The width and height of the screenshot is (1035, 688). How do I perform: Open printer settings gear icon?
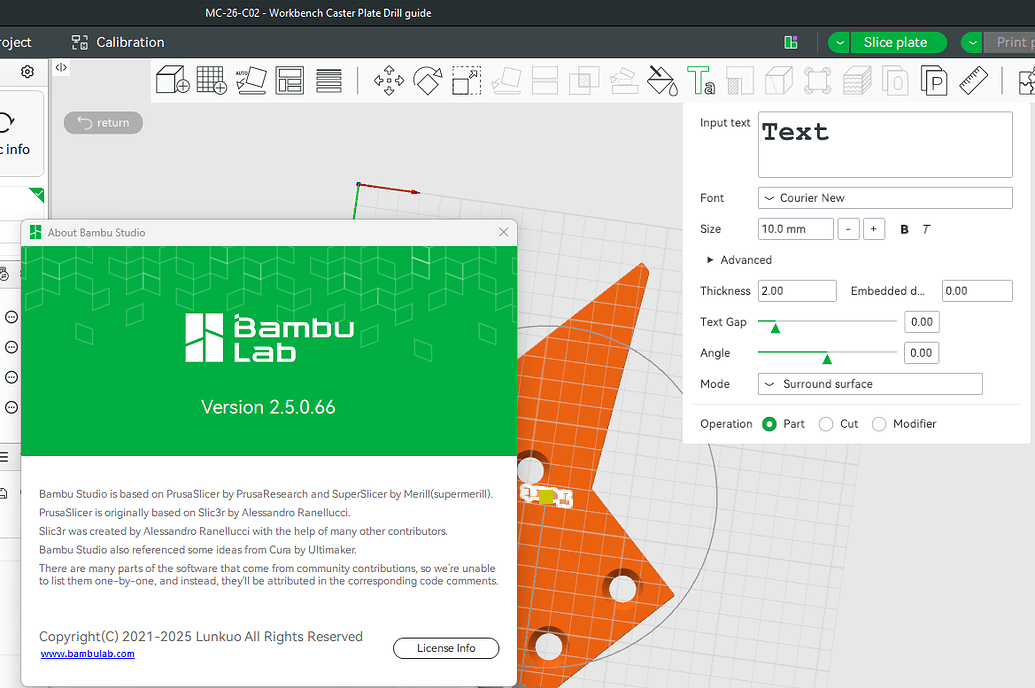(x=27, y=71)
